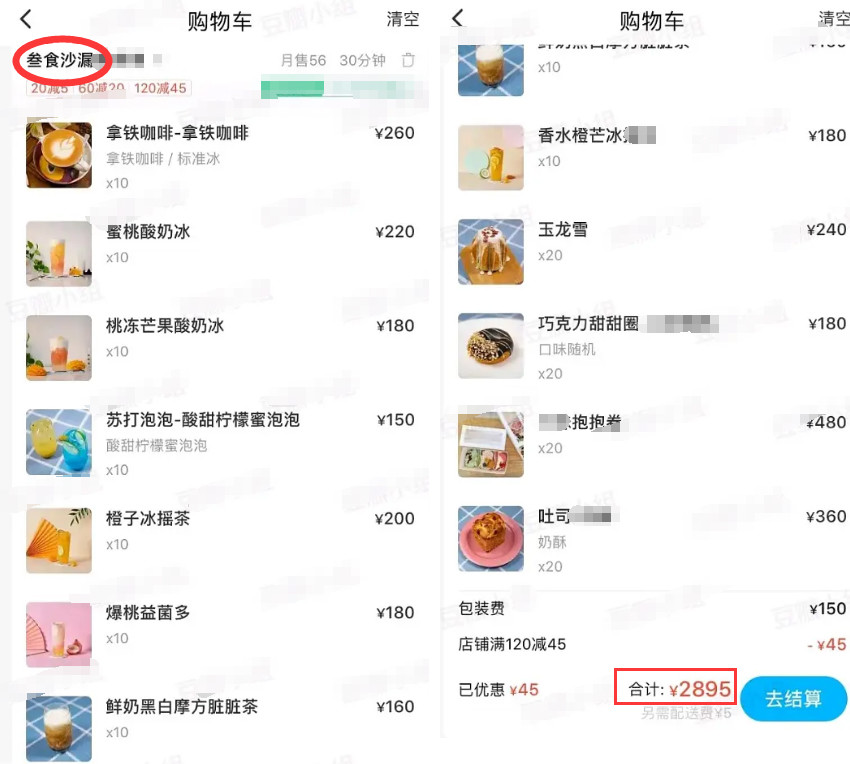Select the 巧克力甜甜圈 donut image

491,346
